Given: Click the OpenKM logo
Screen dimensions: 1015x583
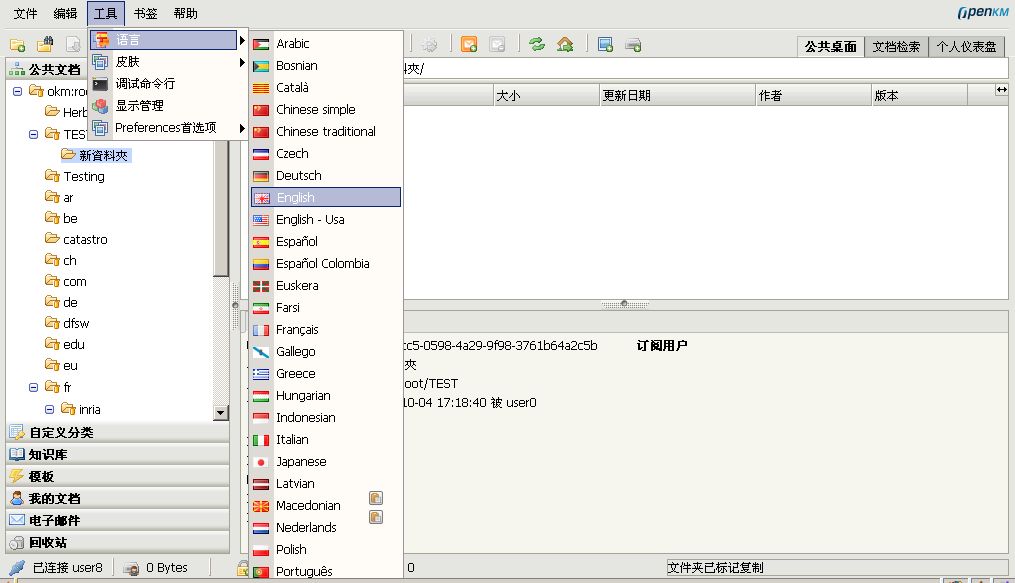Looking at the screenshot, I should click(x=983, y=13).
